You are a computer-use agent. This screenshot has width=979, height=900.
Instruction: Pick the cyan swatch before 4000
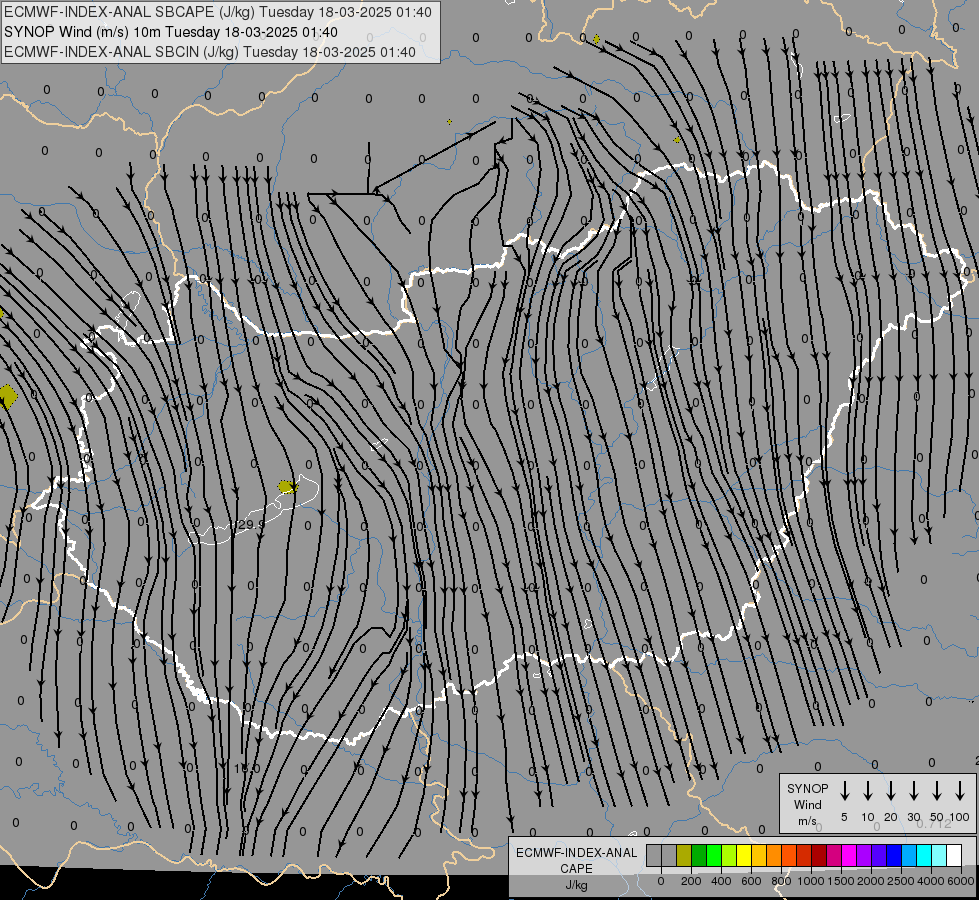coord(925,855)
